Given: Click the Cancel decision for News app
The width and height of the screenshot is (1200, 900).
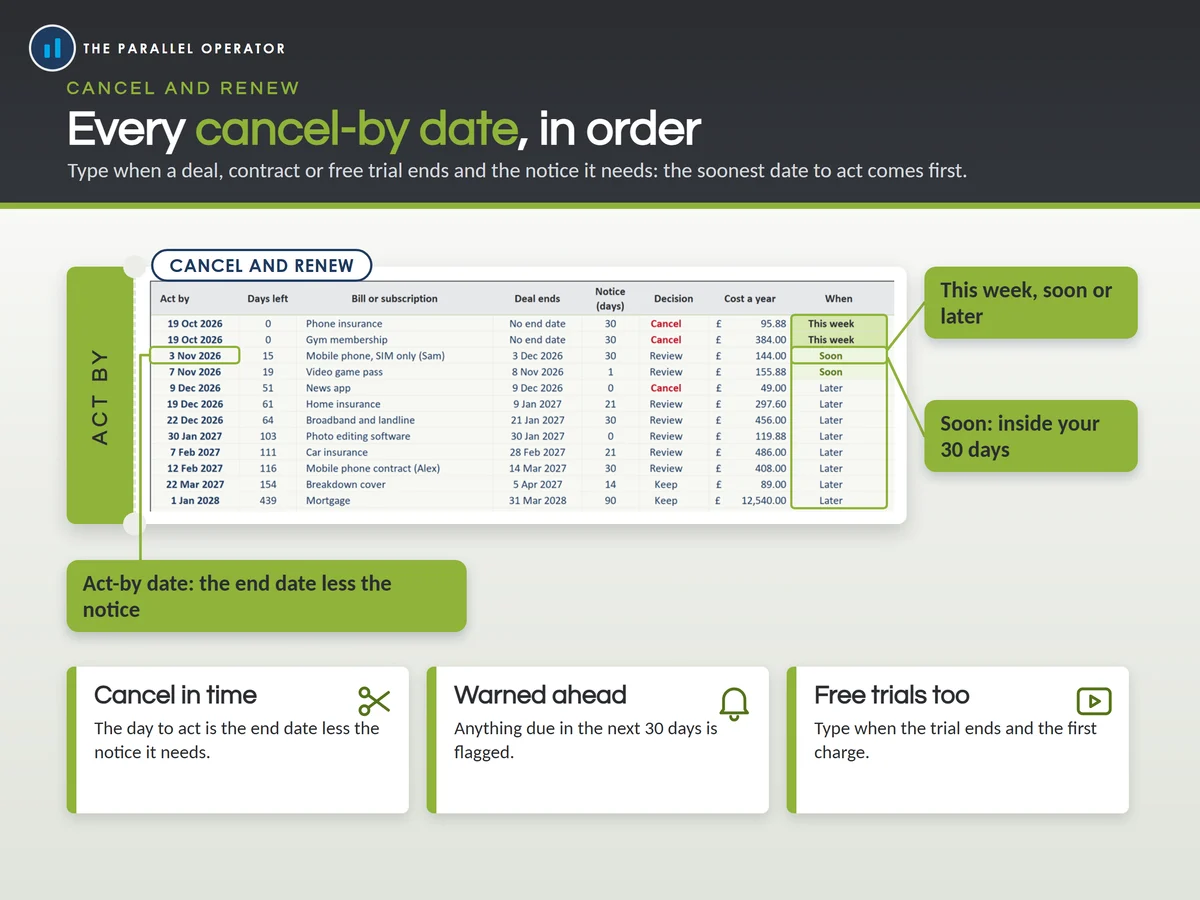Looking at the screenshot, I should click(x=666, y=388).
